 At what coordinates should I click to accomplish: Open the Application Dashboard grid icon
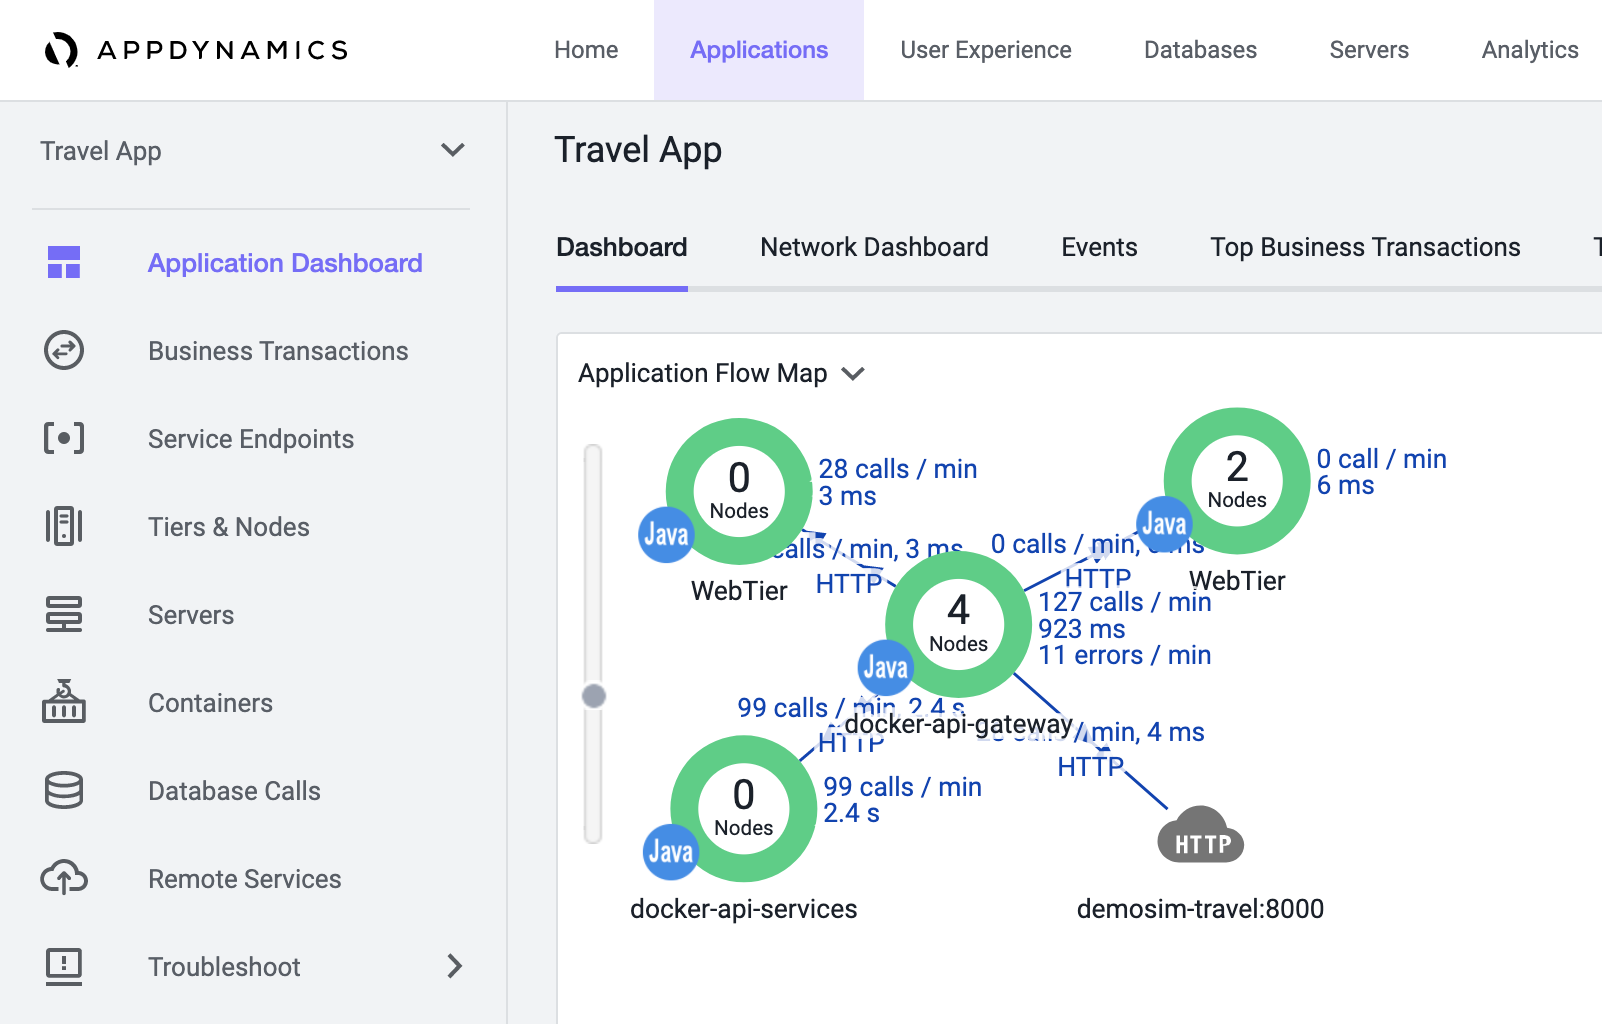(x=64, y=262)
